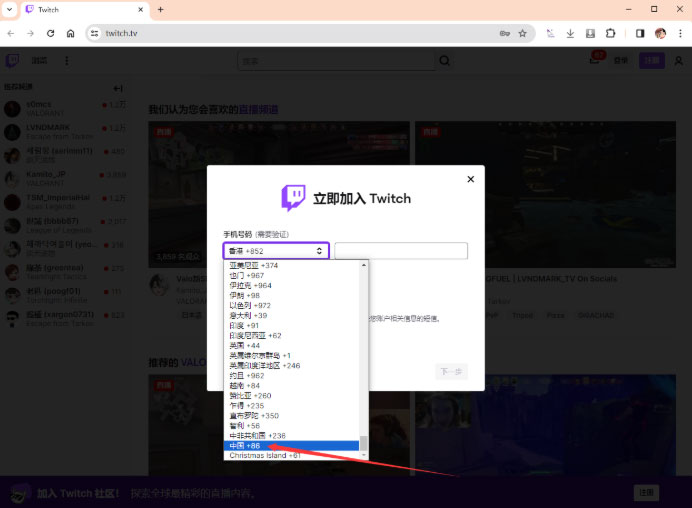Select 印度 +91 country code
The height and width of the screenshot is (508, 692).
(x=291, y=326)
